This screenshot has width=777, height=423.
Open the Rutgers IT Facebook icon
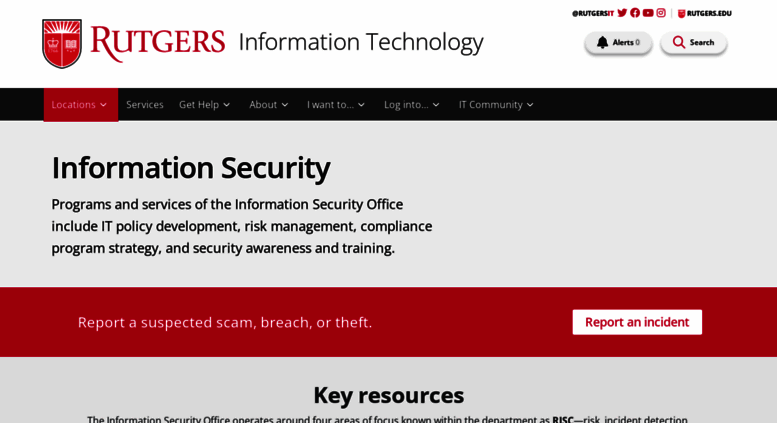coord(635,13)
